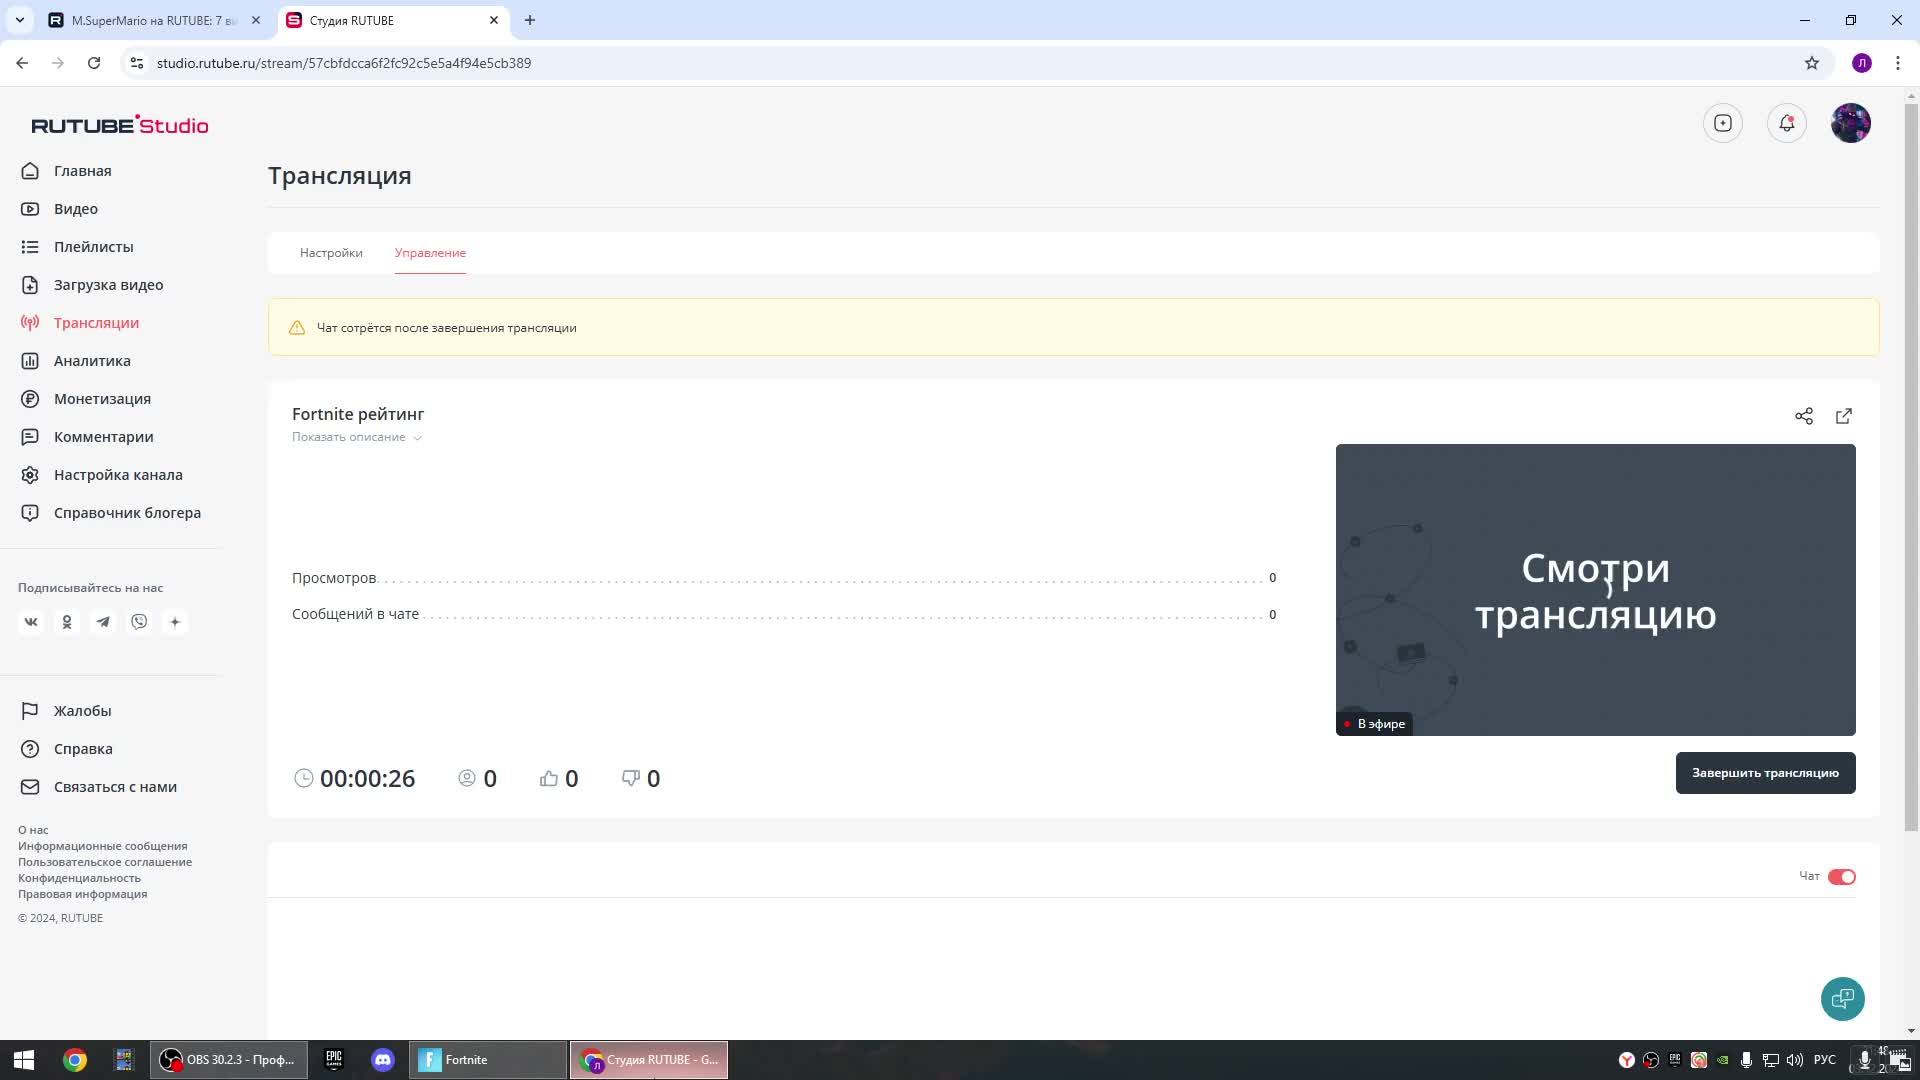Open Chrome's three-dot menu
Viewport: 1920px width, 1080px height.
coord(1897,63)
